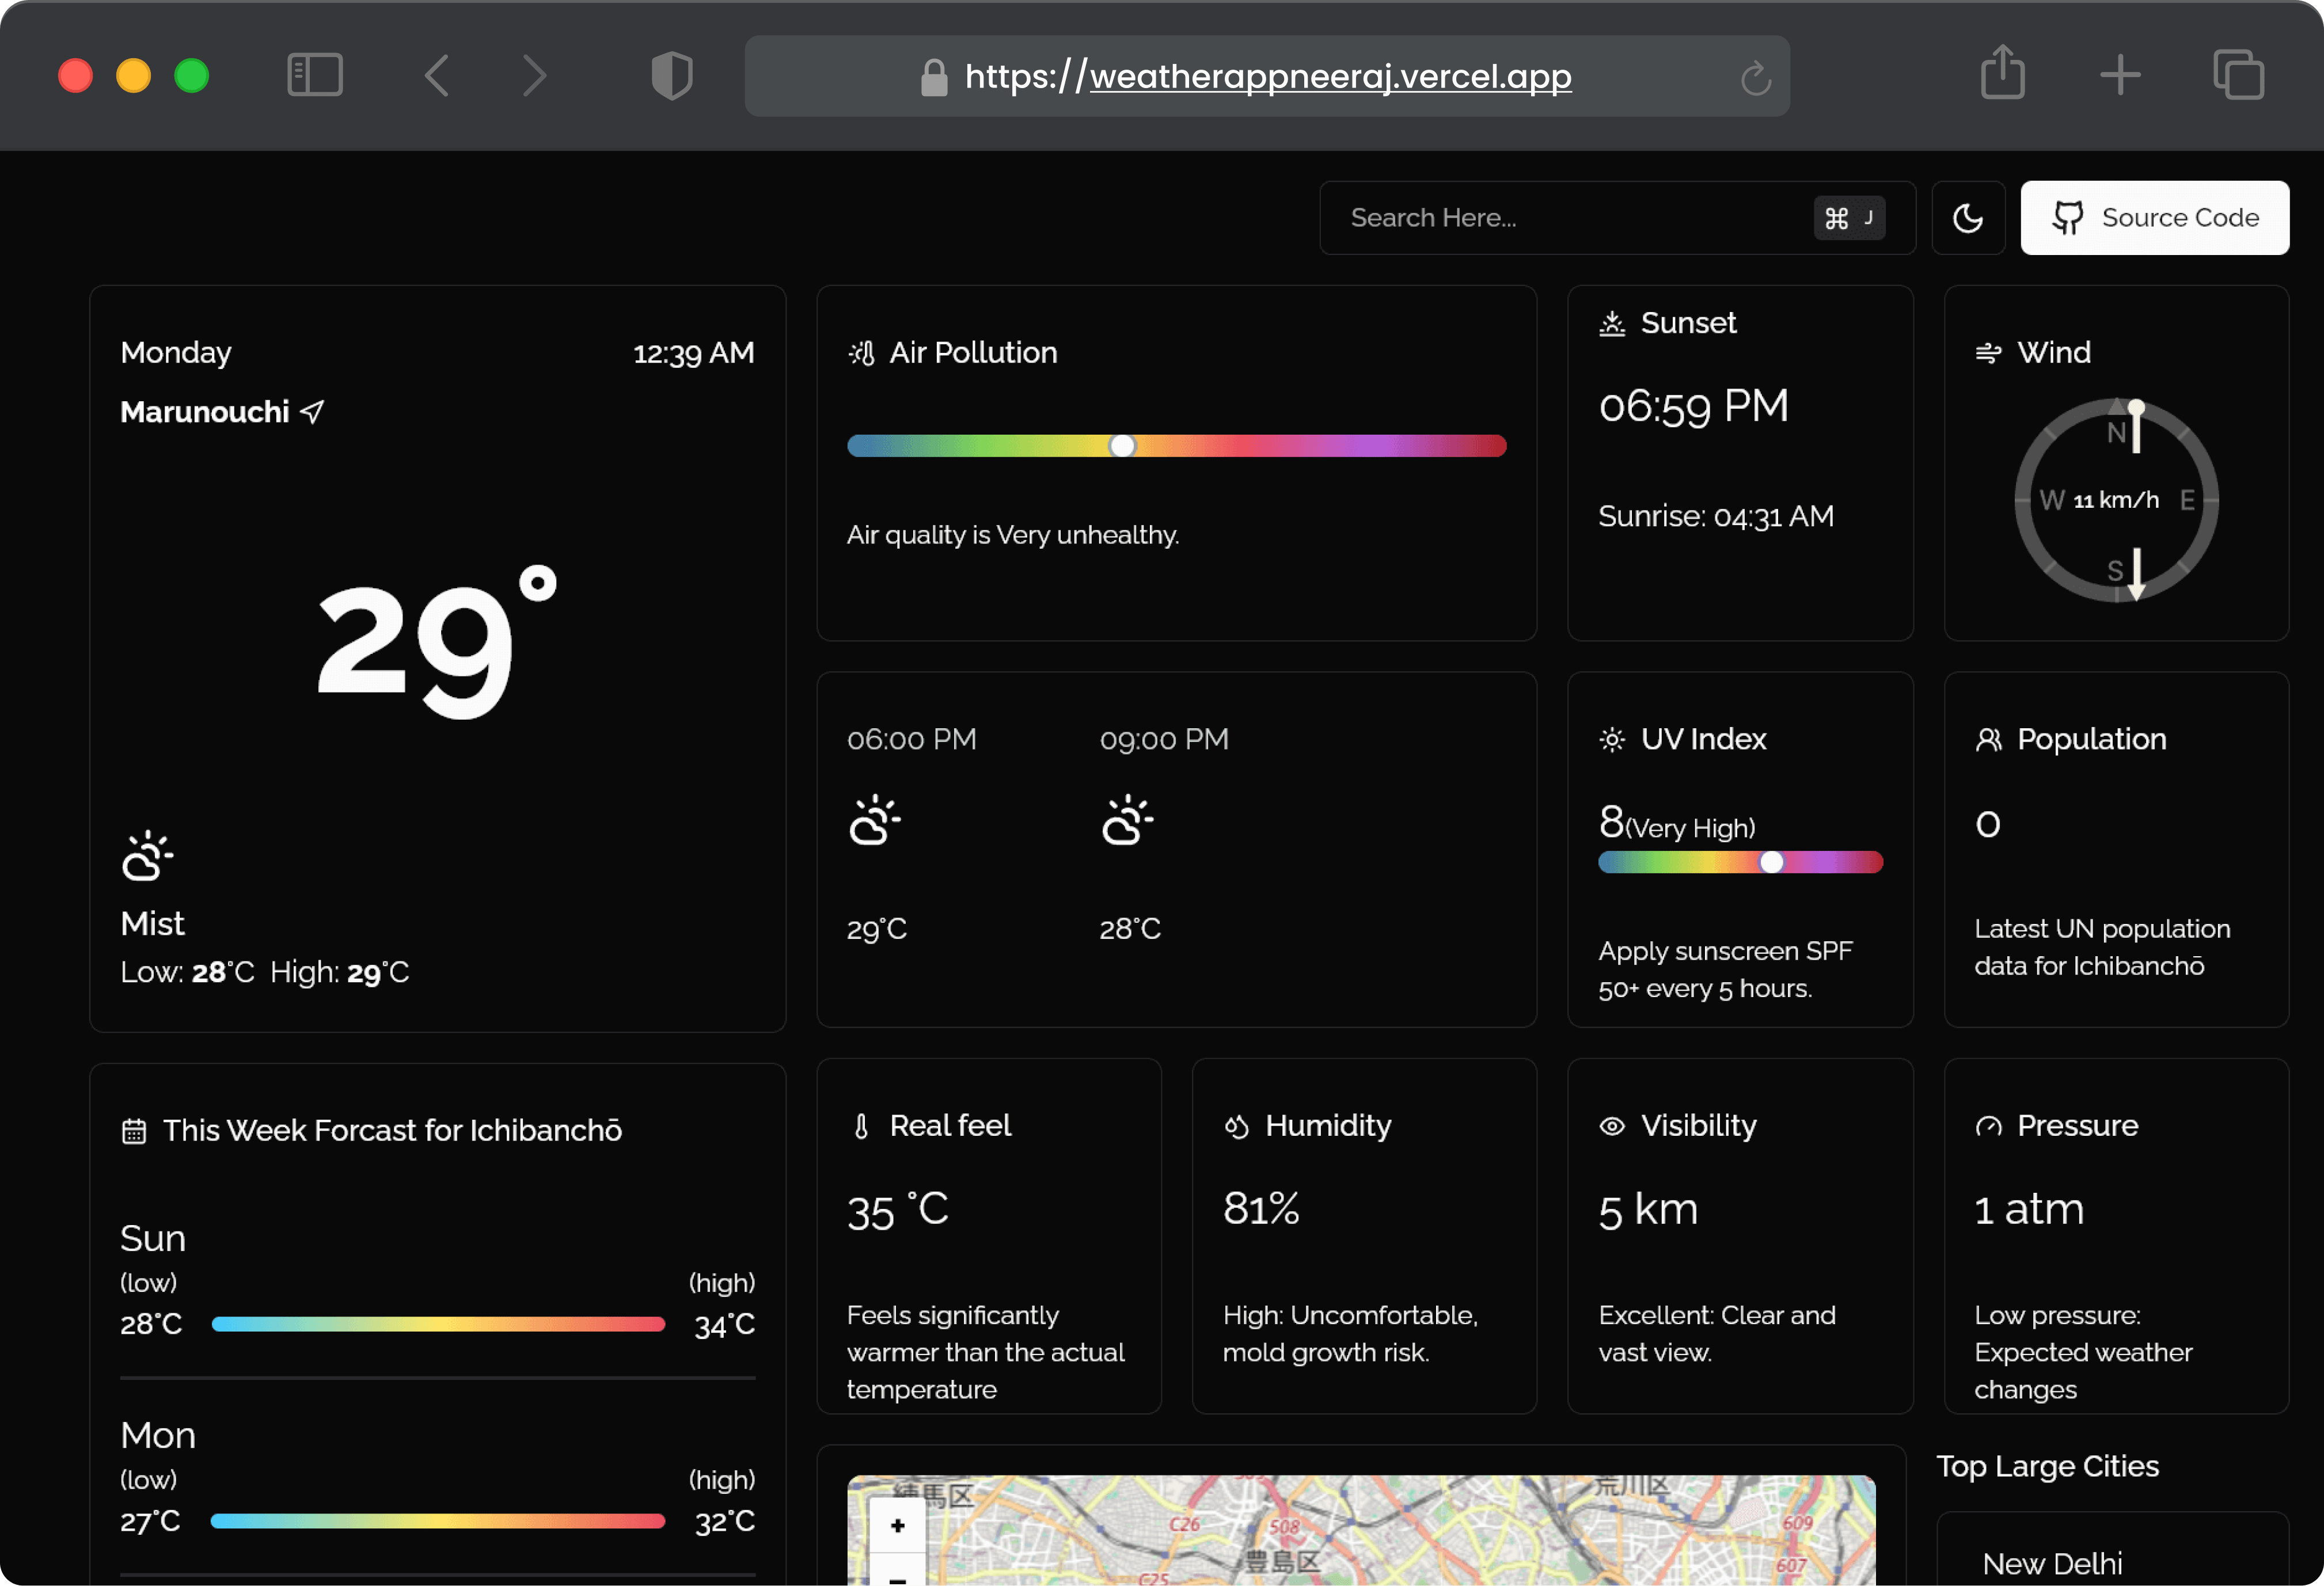
Task: Click the 09:00 PM partly-cloudy forecast icon
Action: click(x=1128, y=820)
